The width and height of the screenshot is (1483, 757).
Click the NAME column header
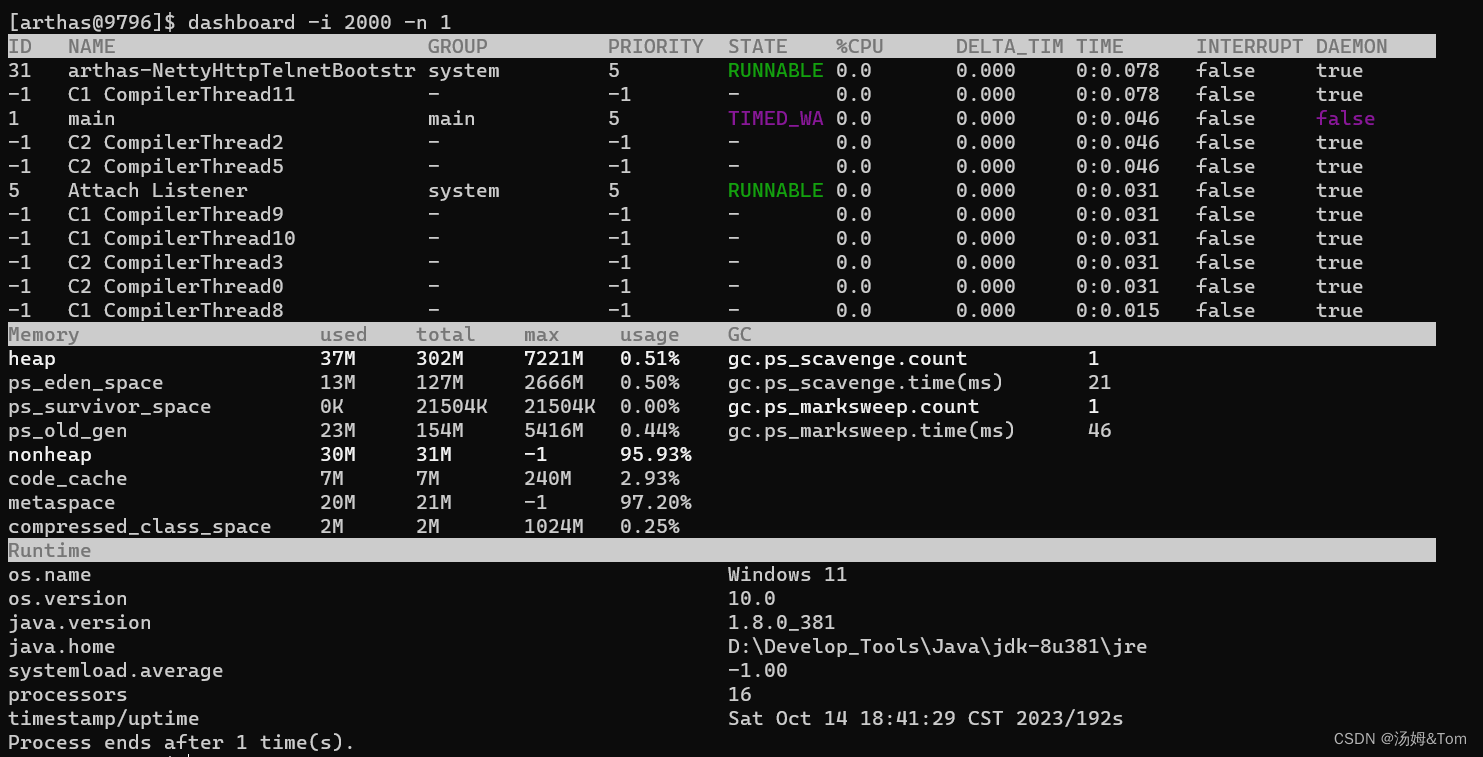click(x=90, y=45)
